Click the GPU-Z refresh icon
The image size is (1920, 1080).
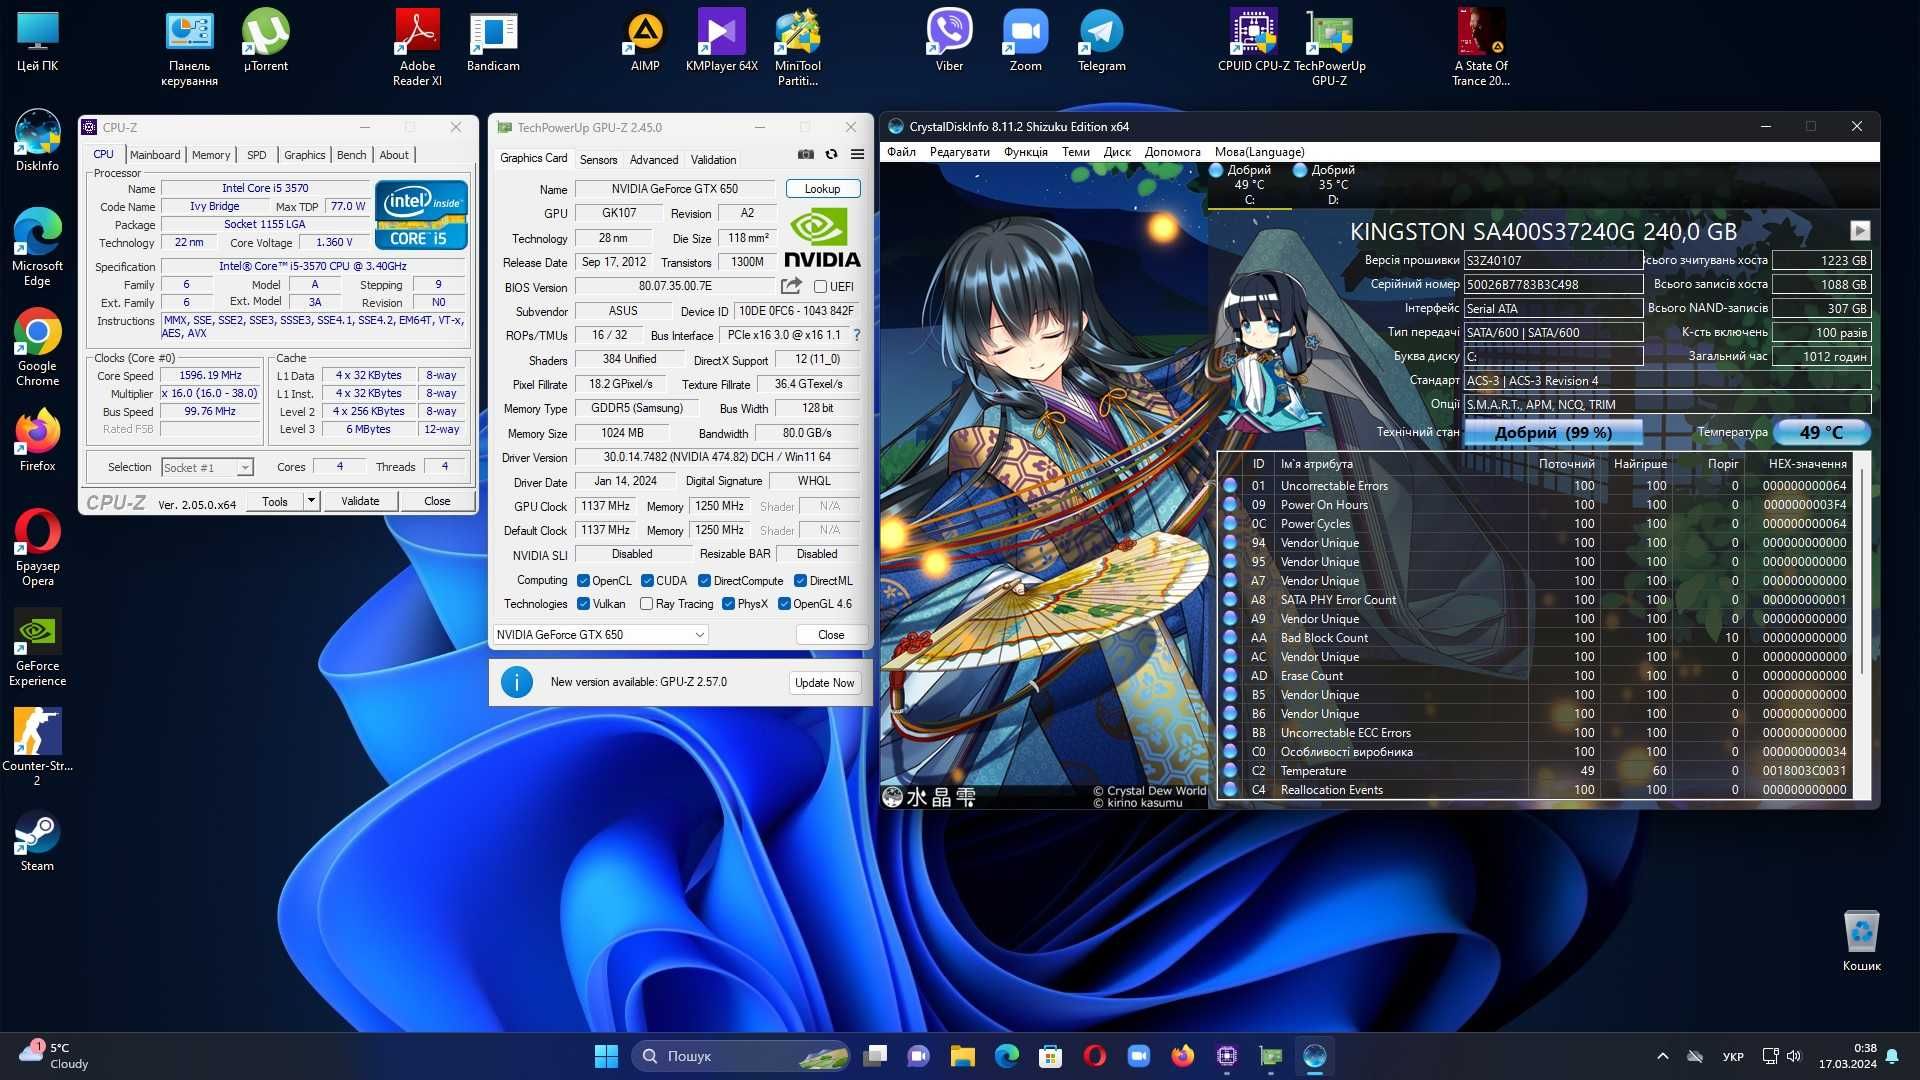[831, 154]
